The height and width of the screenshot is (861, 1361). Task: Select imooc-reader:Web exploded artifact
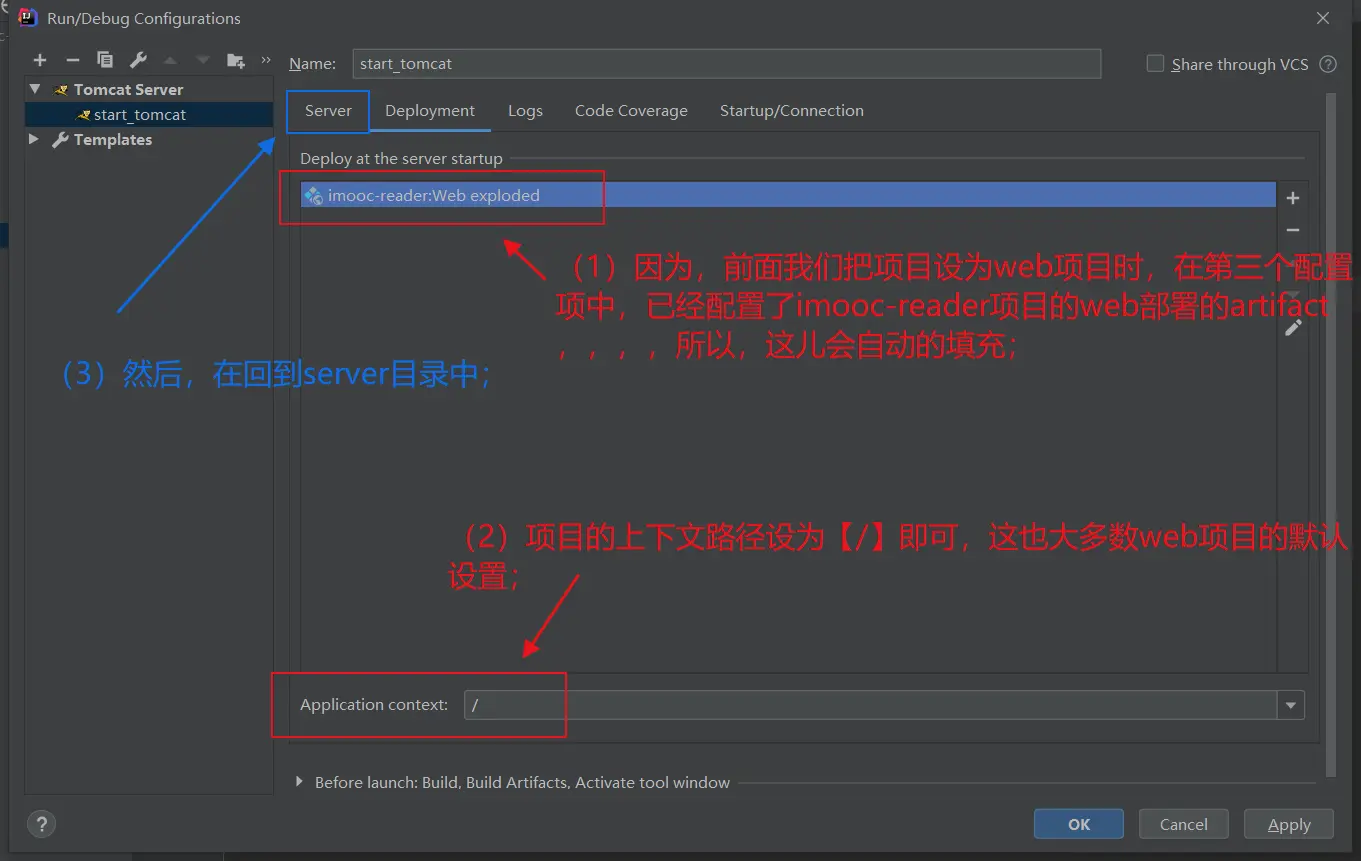[433, 196]
